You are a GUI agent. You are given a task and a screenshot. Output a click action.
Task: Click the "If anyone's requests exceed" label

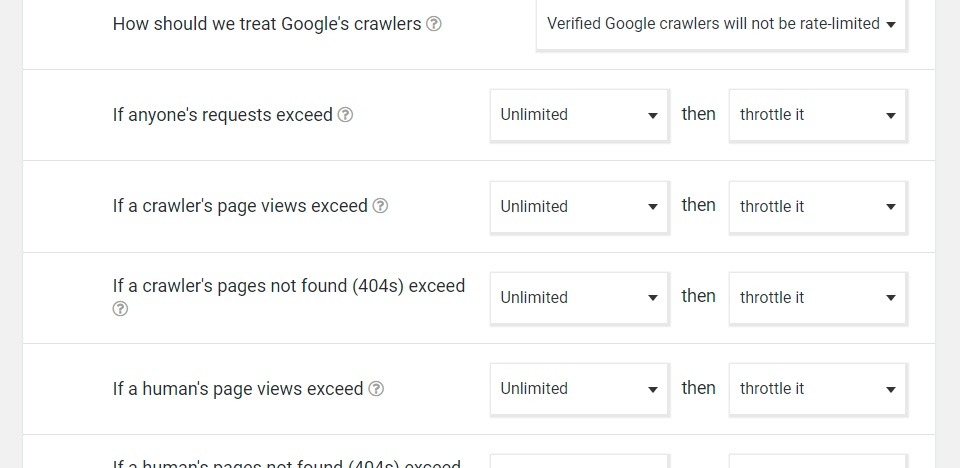(x=222, y=115)
